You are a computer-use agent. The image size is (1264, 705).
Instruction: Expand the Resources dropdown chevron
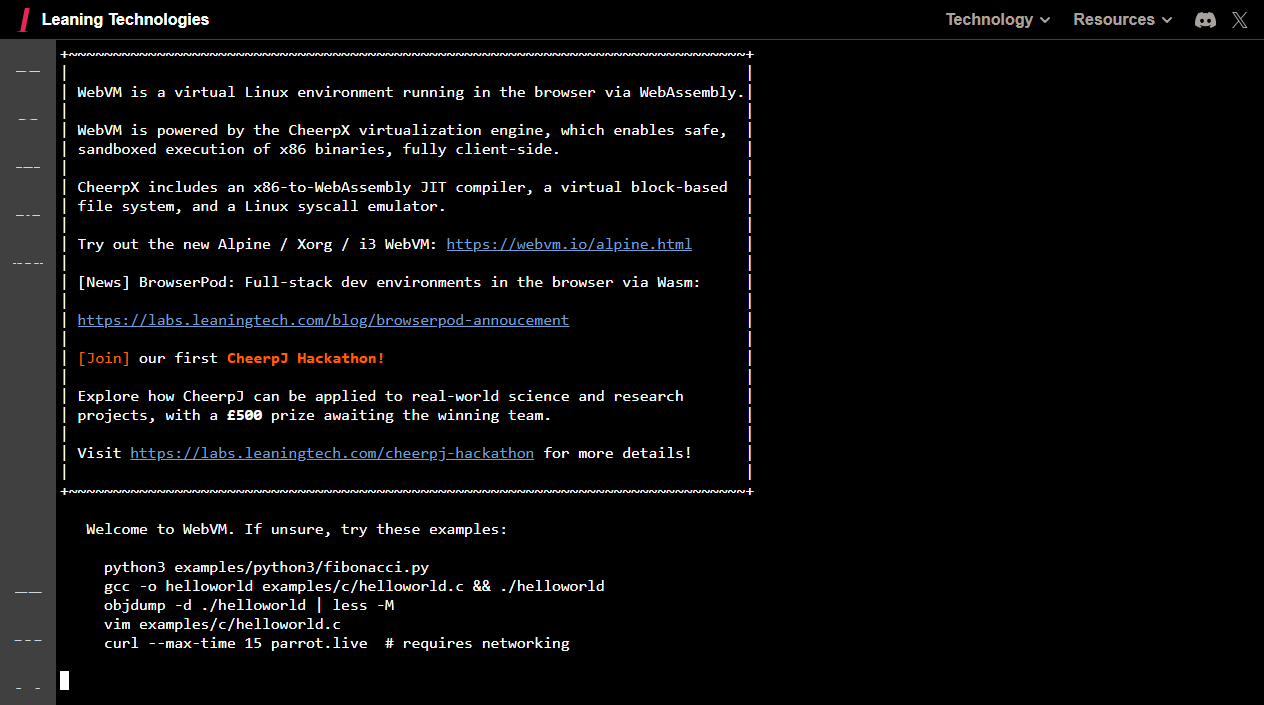(1168, 19)
